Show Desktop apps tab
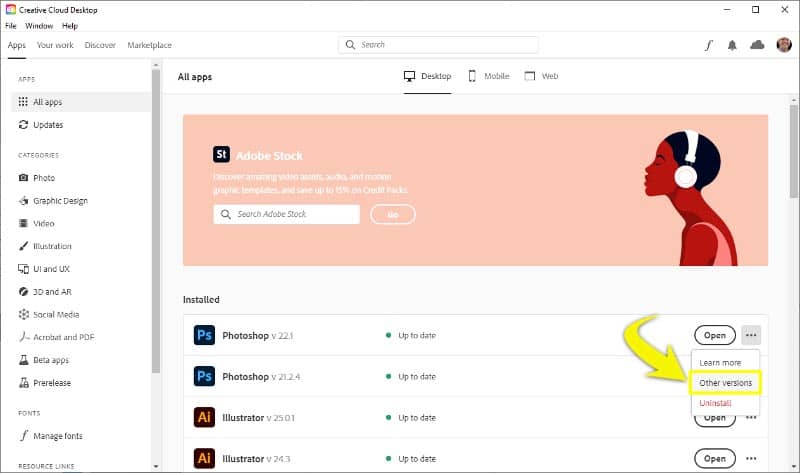Image resolution: width=800 pixels, height=473 pixels. point(428,77)
